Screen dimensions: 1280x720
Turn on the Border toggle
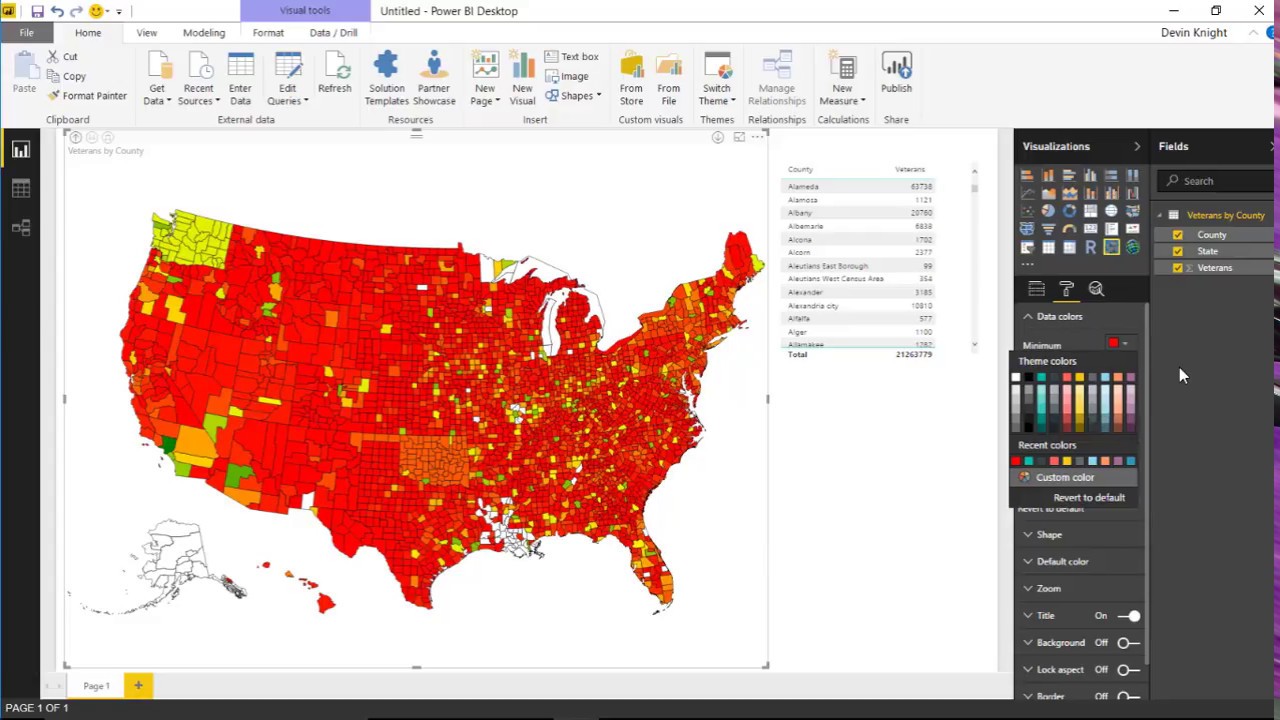[1129, 696]
